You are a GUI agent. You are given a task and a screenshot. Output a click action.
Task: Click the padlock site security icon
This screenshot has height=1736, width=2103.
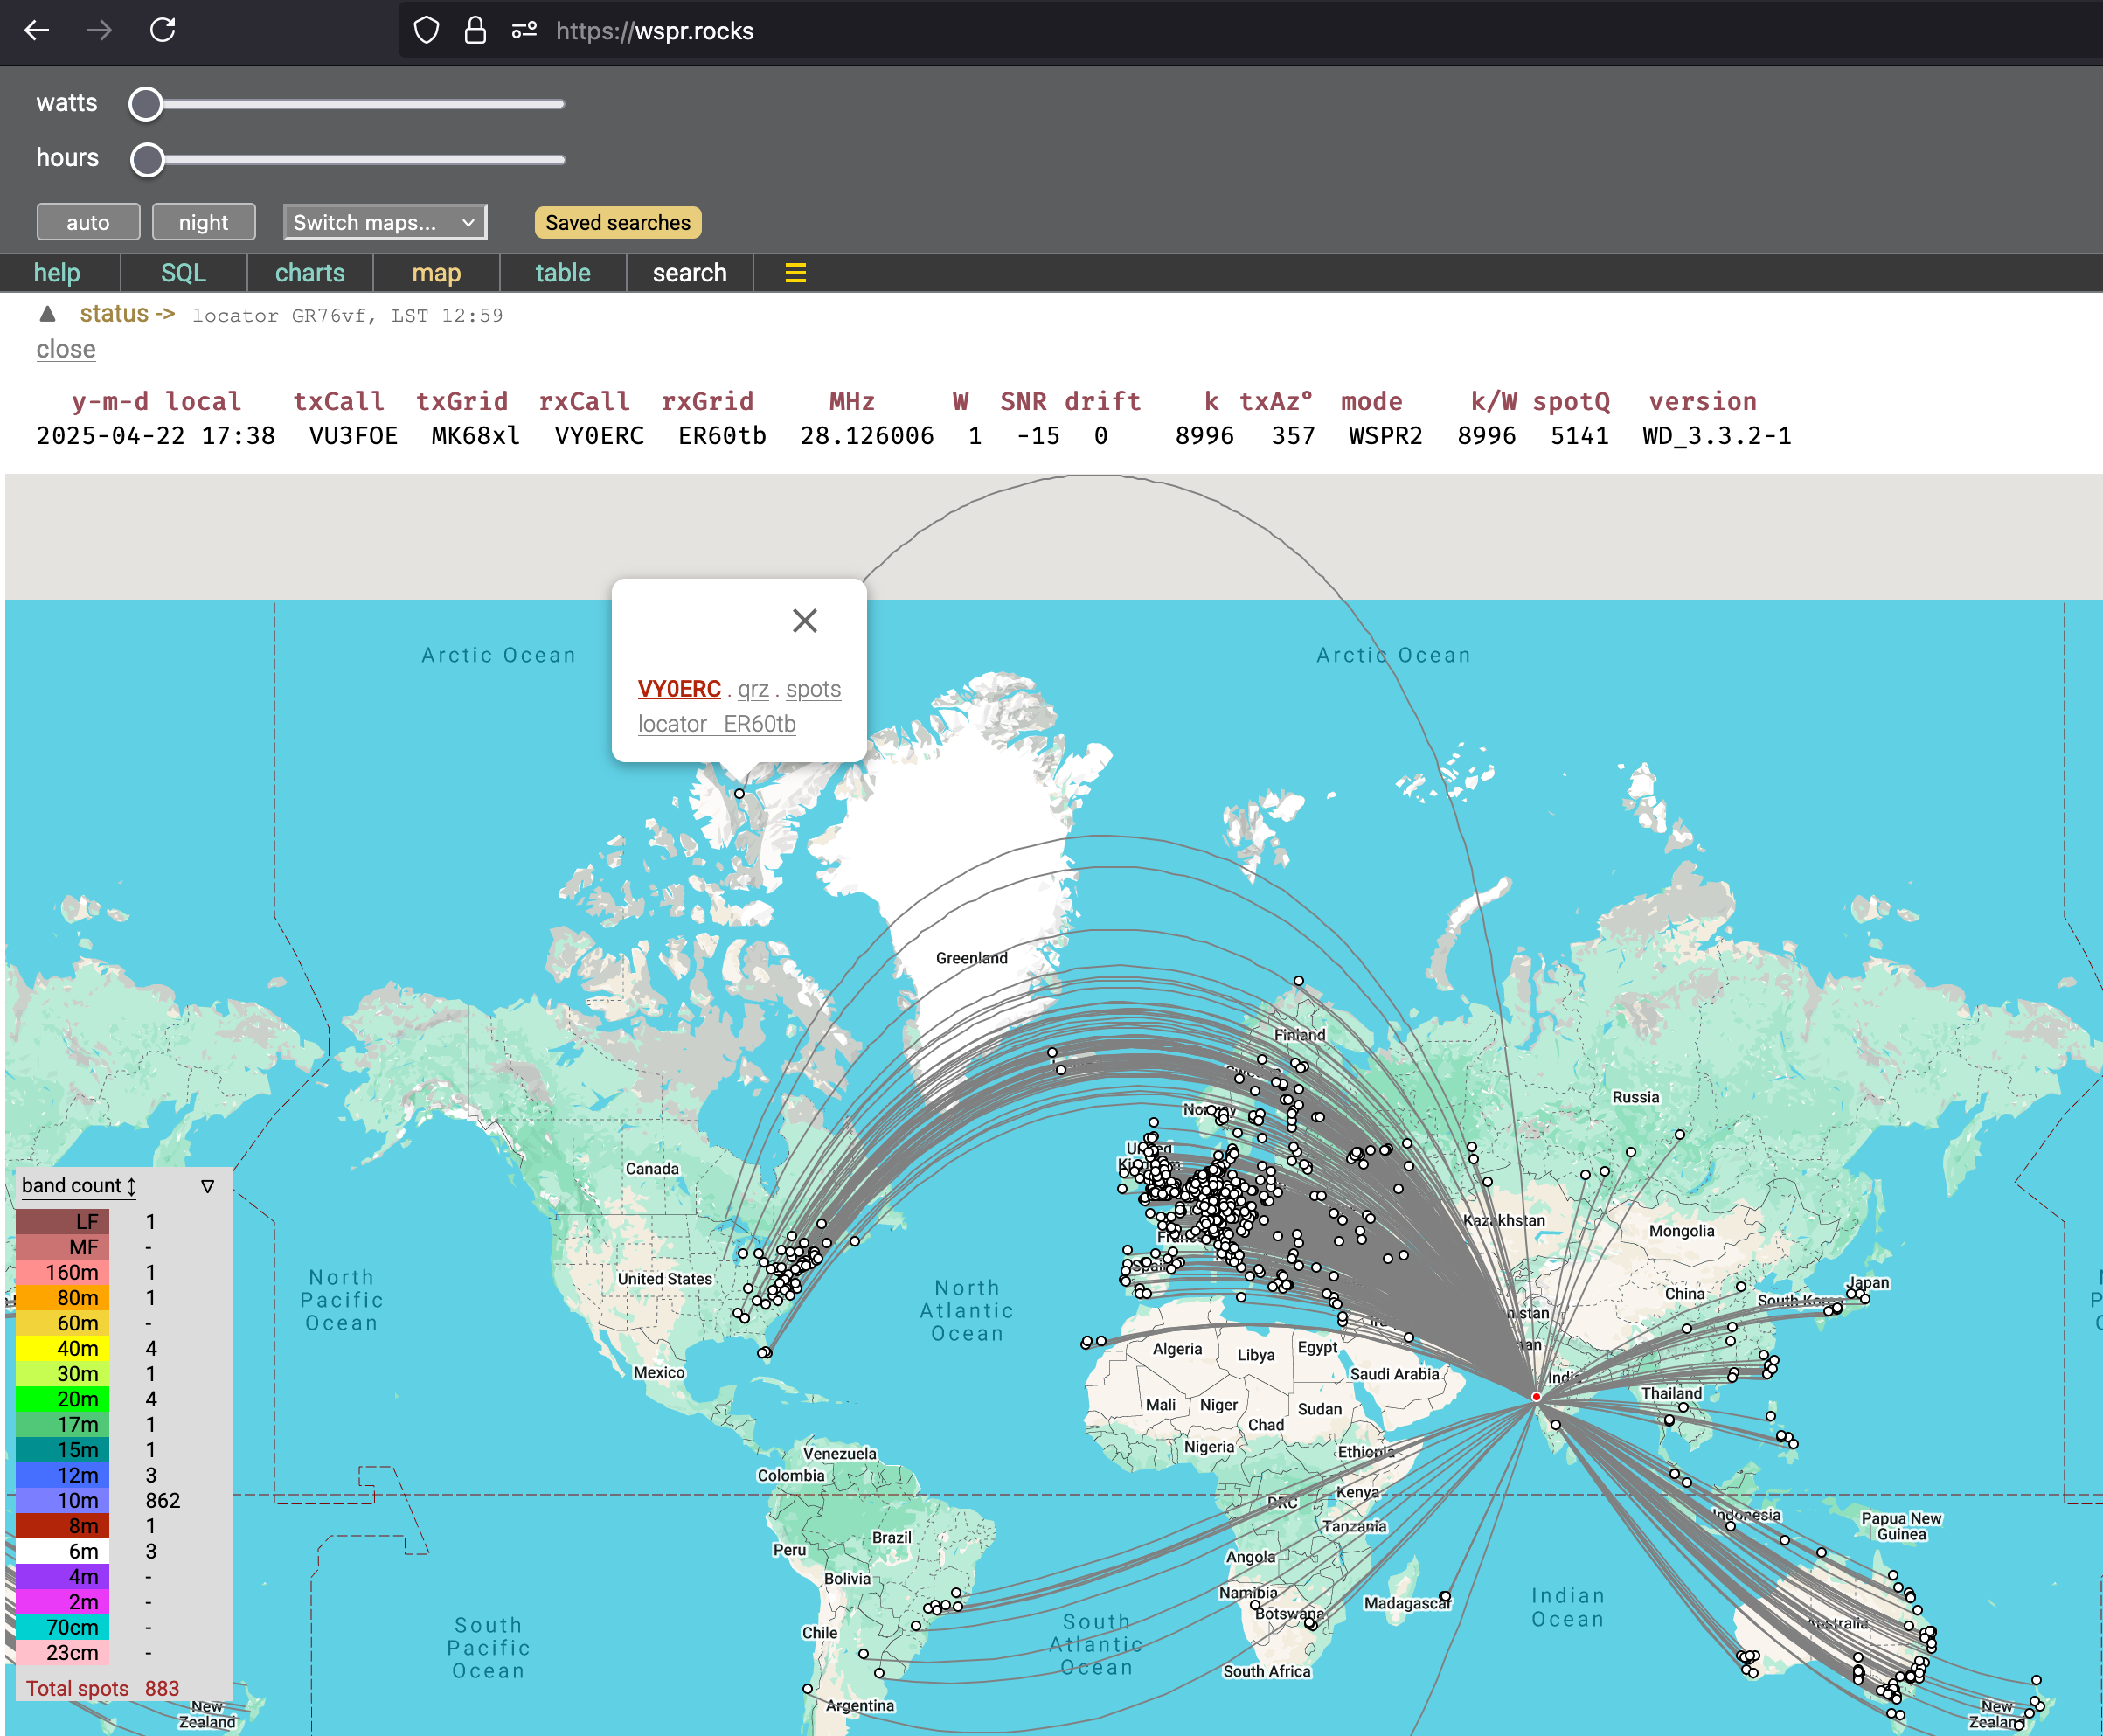point(475,31)
